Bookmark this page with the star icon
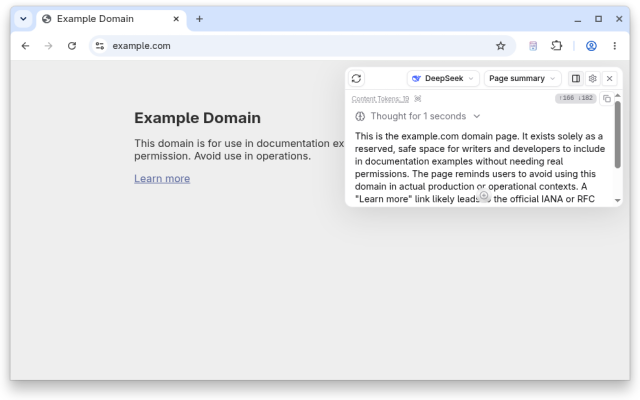The width and height of the screenshot is (640, 400). point(500,46)
